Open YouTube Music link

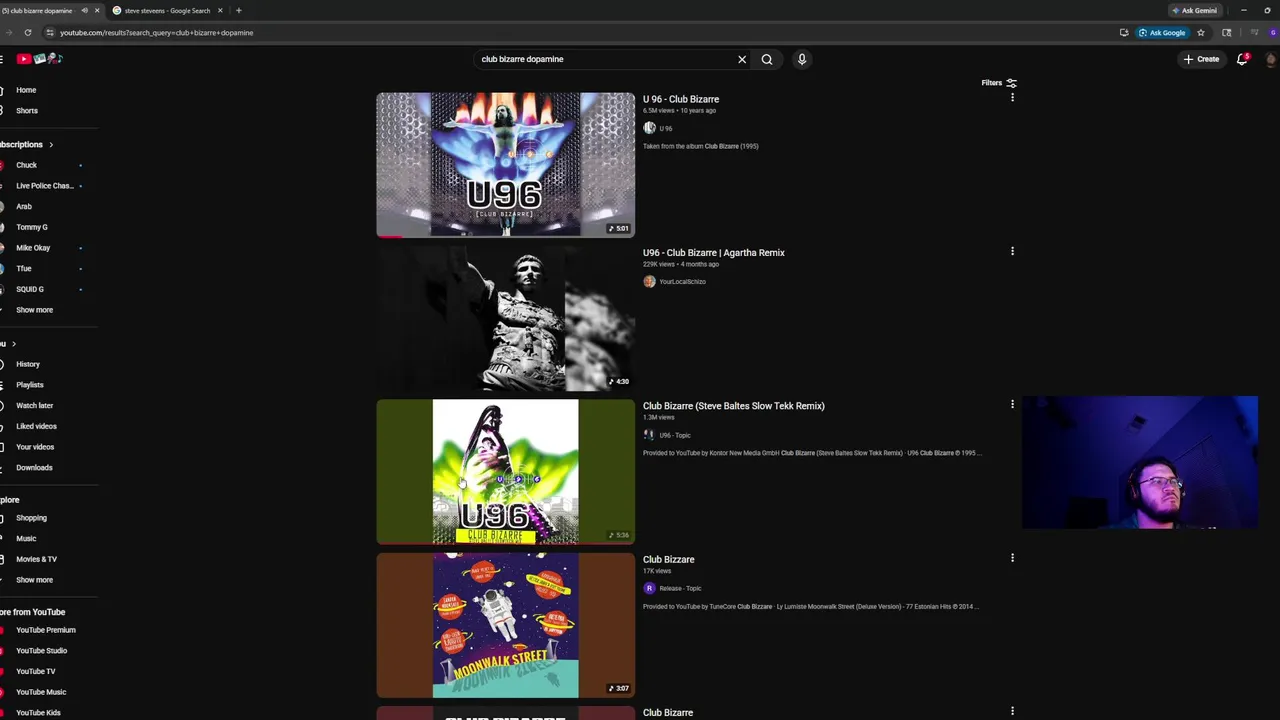(41, 692)
